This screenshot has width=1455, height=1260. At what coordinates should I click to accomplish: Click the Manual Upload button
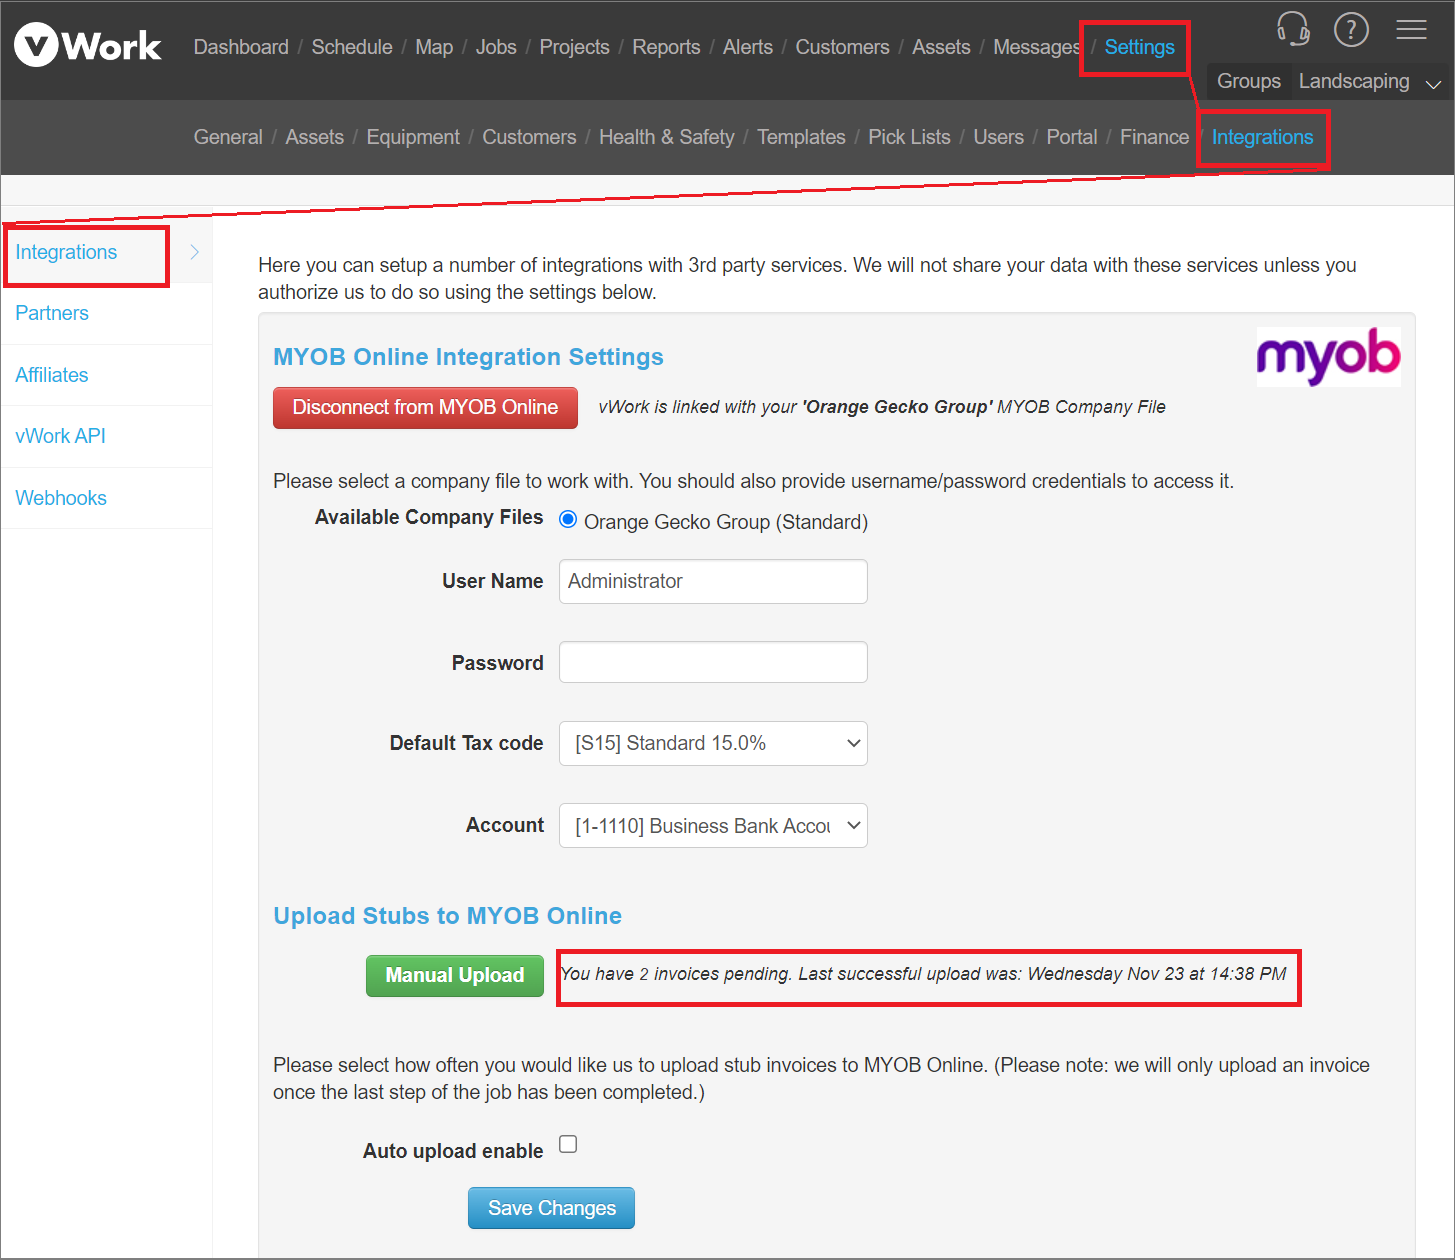coord(455,975)
